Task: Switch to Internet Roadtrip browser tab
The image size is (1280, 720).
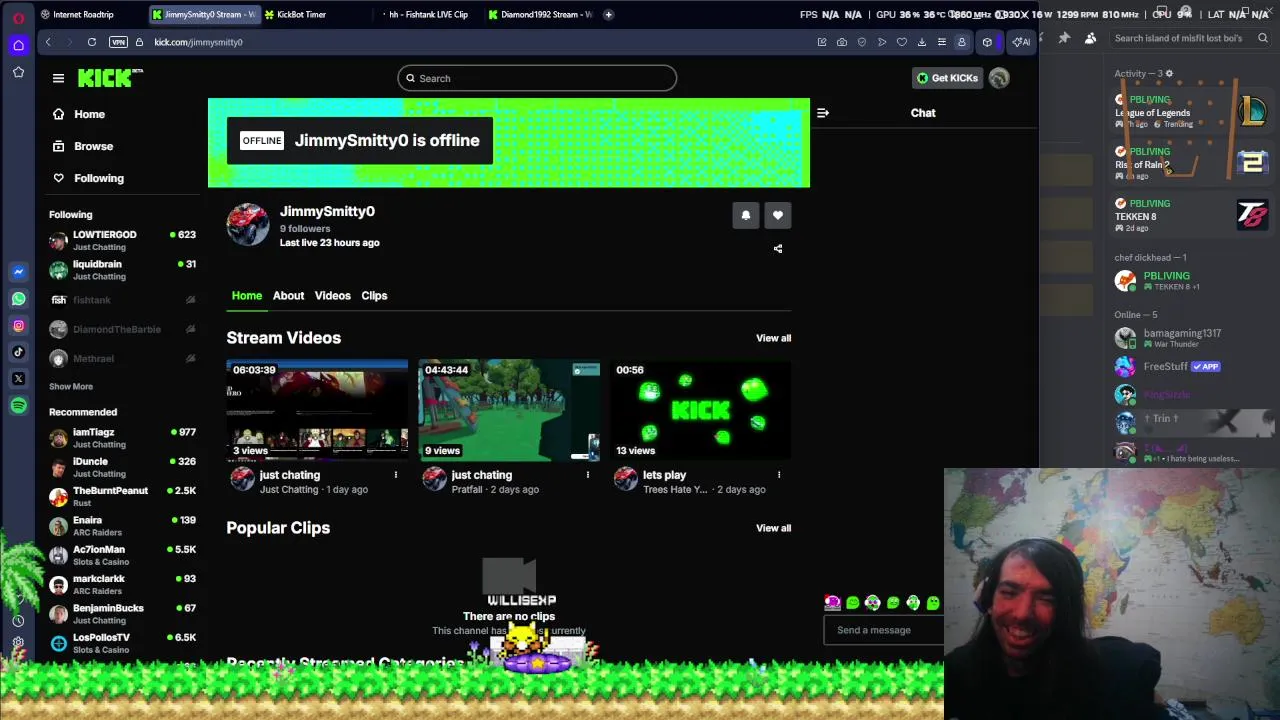Action: point(84,15)
